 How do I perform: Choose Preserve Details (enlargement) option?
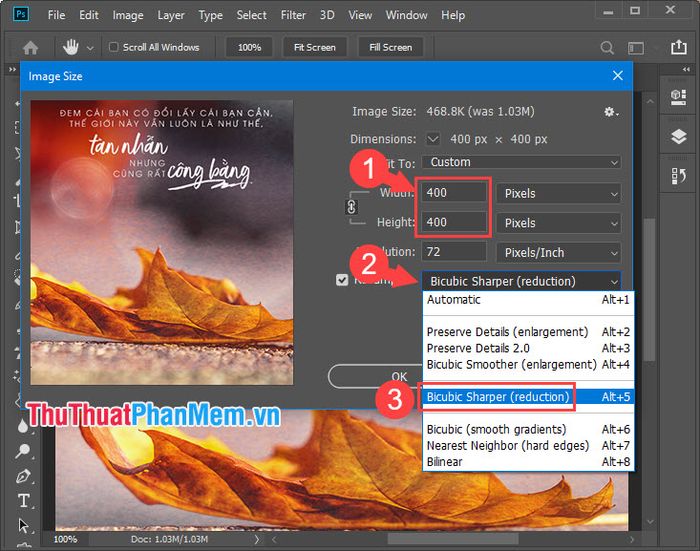528,332
